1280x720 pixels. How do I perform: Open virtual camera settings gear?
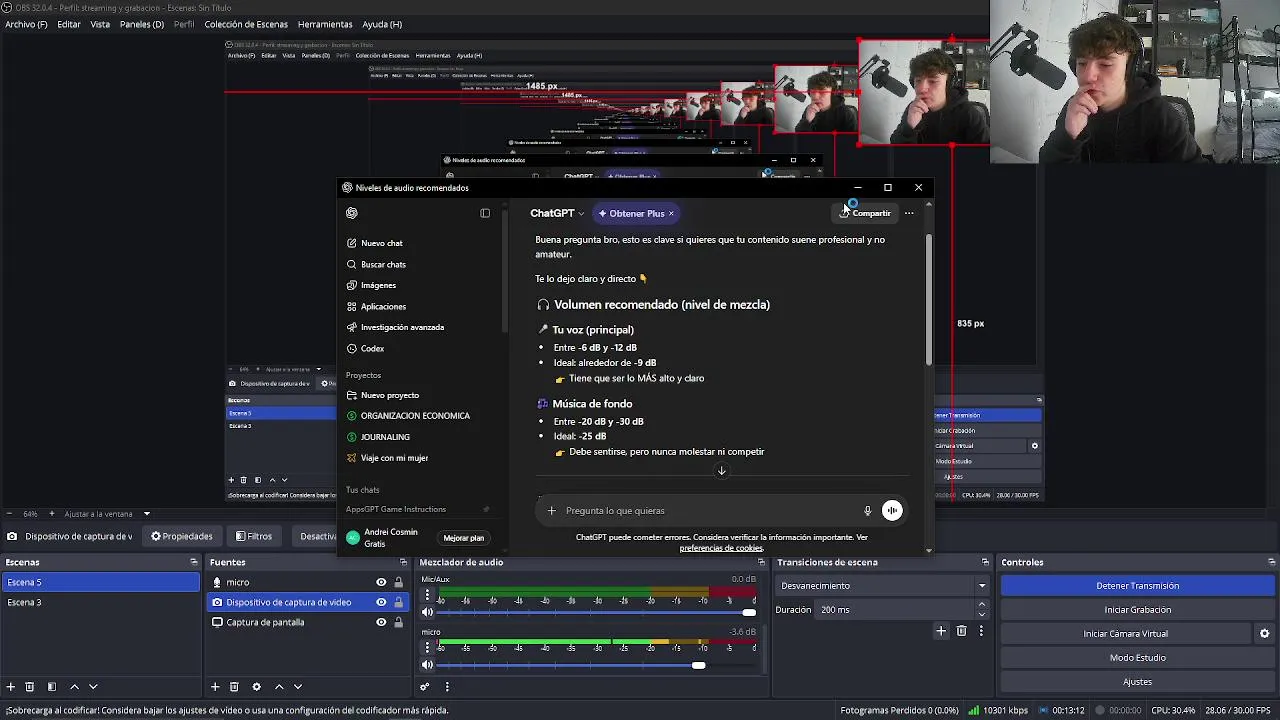[x=1264, y=634]
